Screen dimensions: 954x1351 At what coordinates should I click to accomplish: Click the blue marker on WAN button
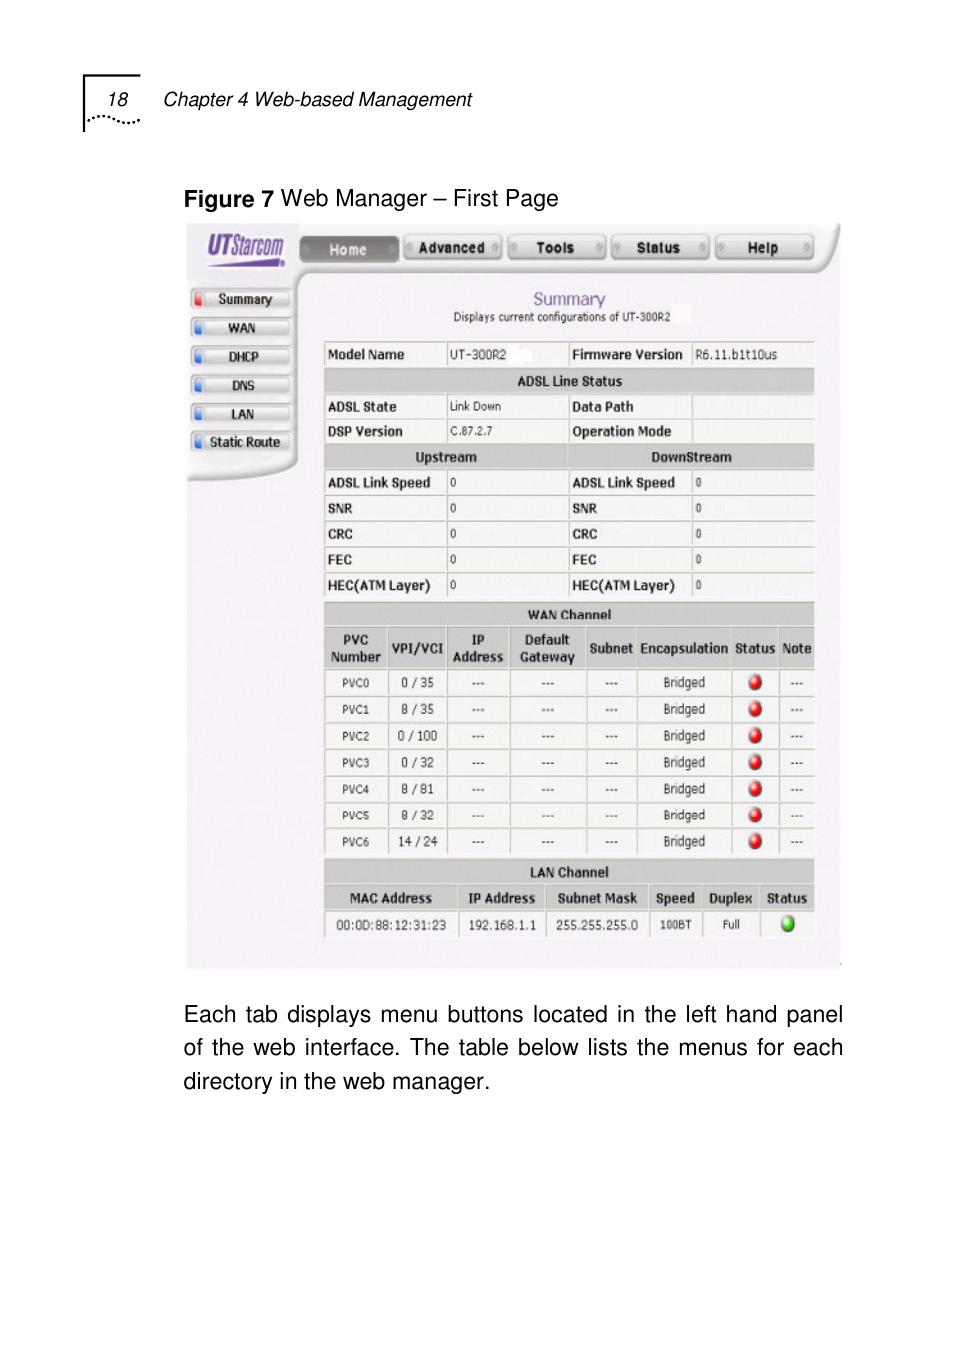point(198,328)
